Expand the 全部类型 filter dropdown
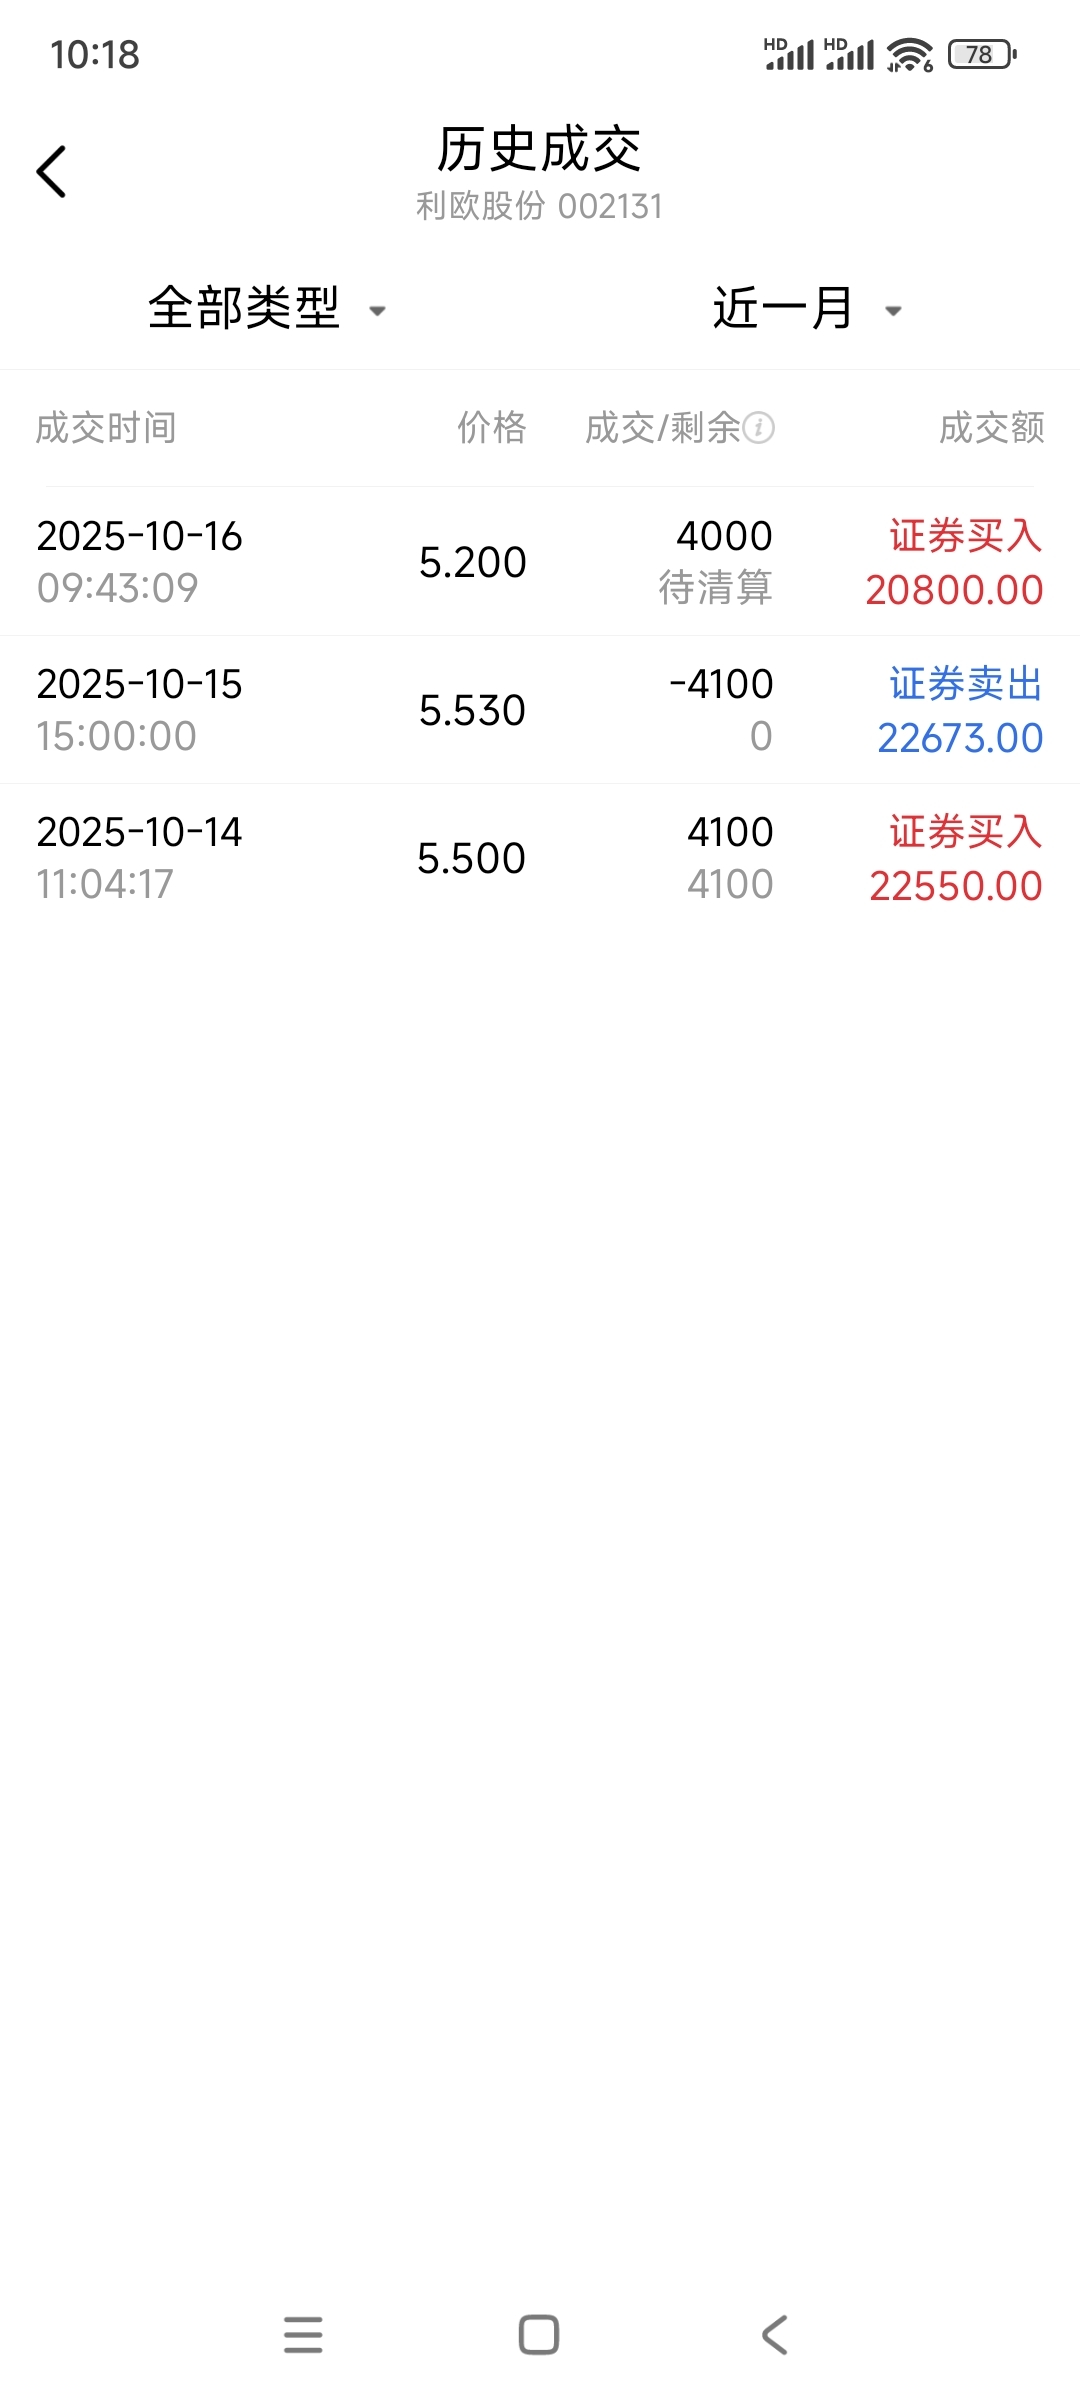 pyautogui.click(x=244, y=308)
